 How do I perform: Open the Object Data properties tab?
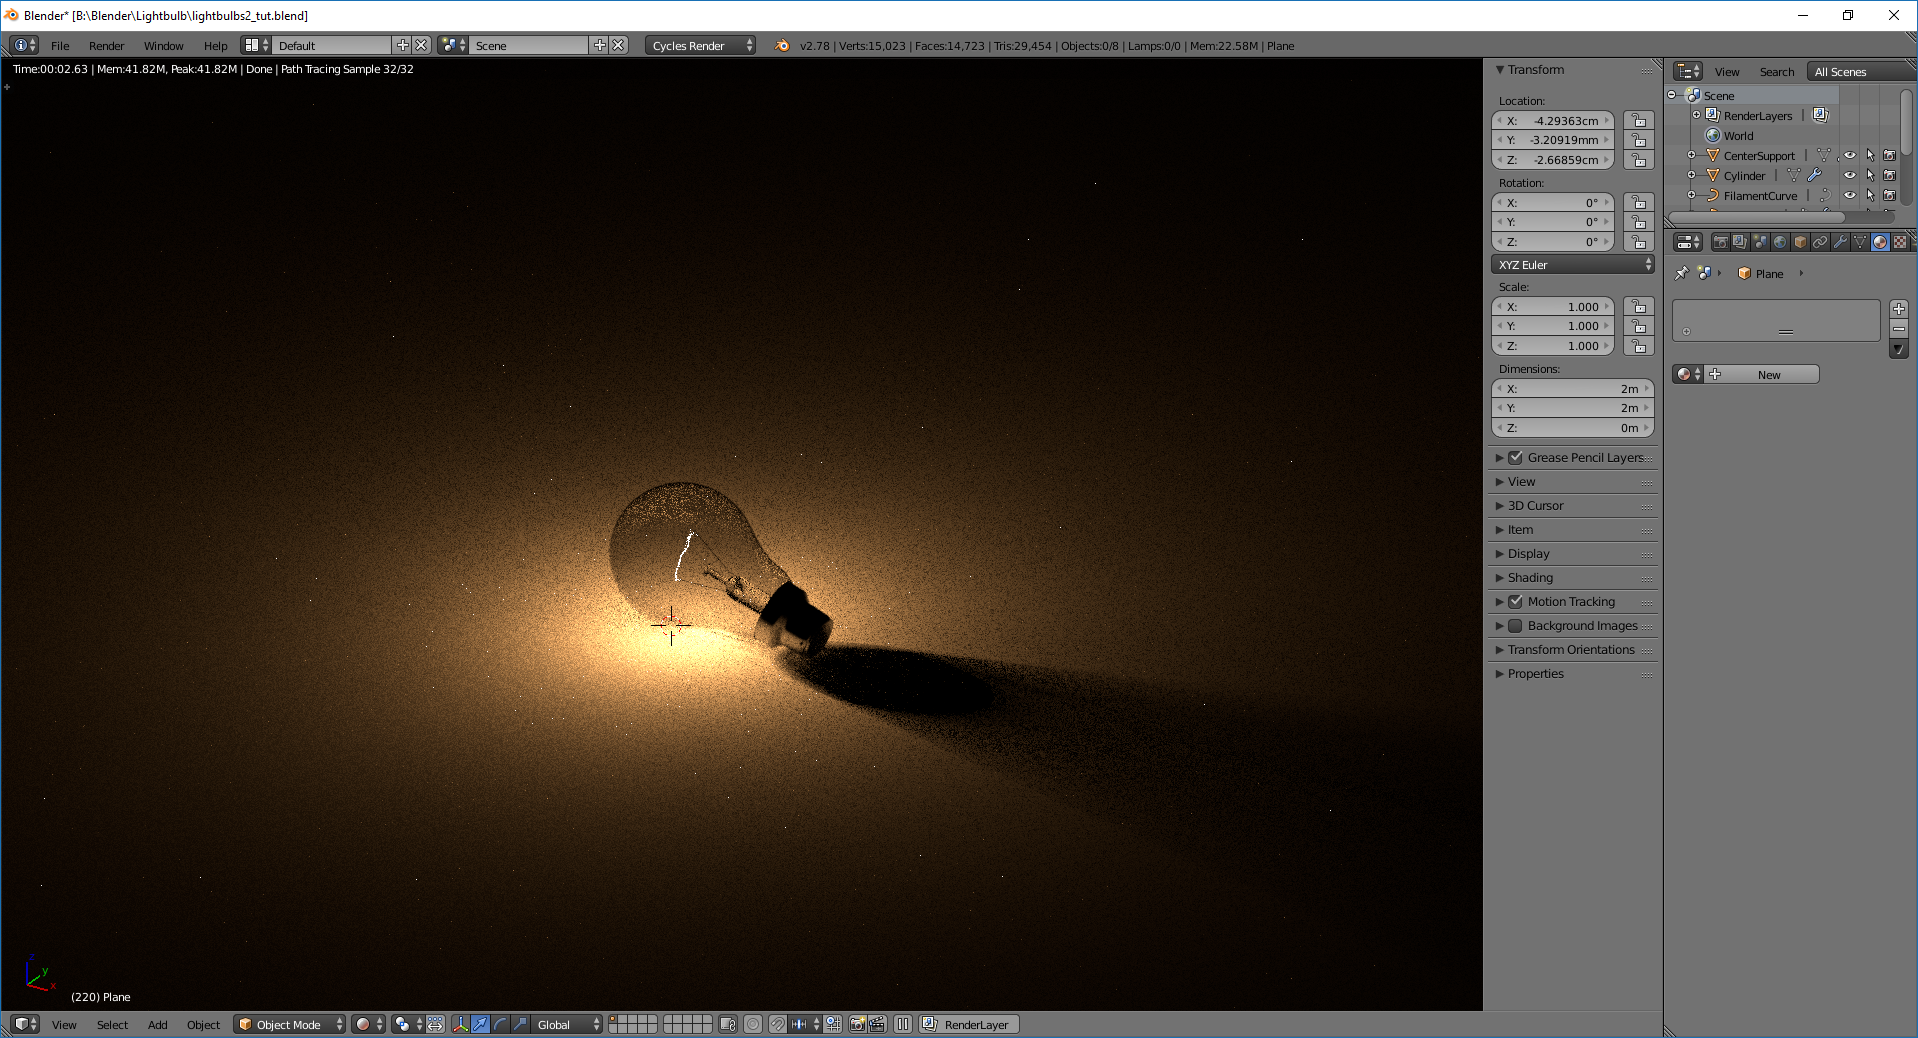[x=1860, y=242]
